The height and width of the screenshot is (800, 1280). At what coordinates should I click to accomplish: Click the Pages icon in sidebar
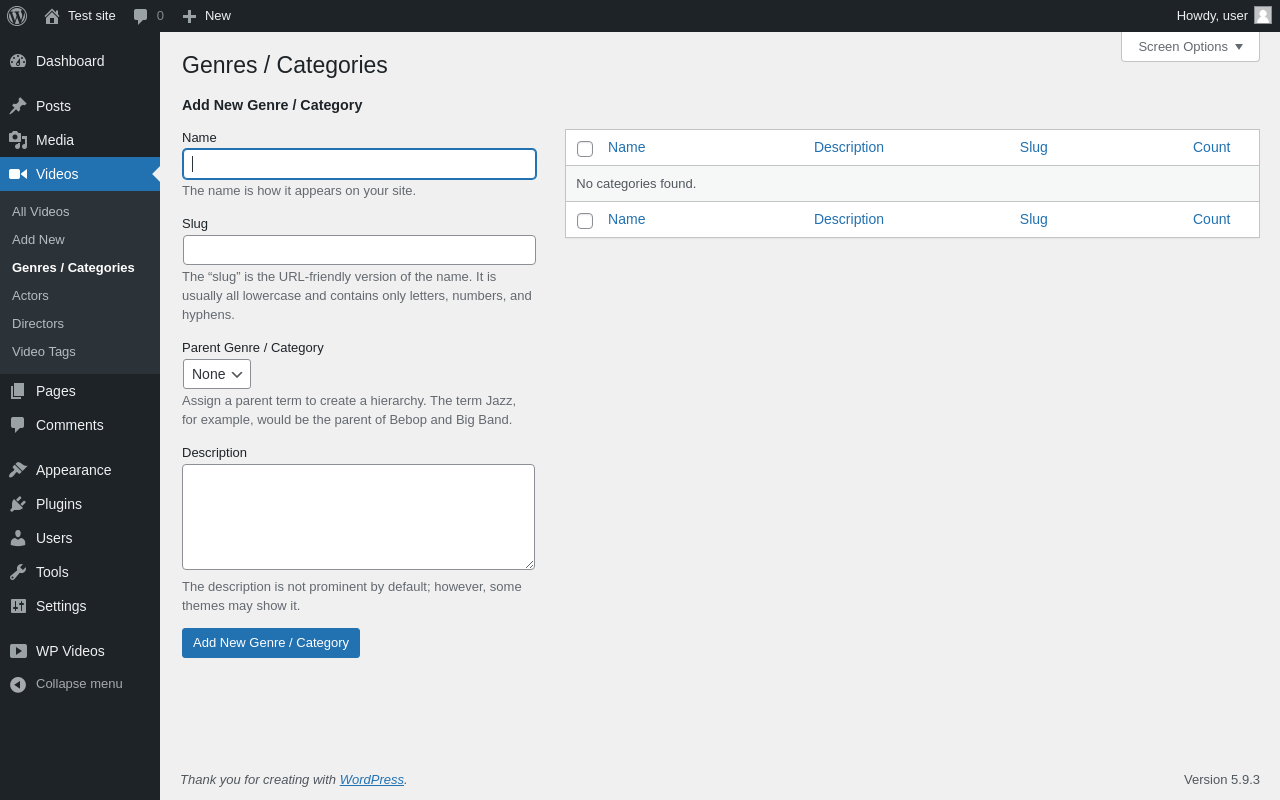(x=18, y=391)
